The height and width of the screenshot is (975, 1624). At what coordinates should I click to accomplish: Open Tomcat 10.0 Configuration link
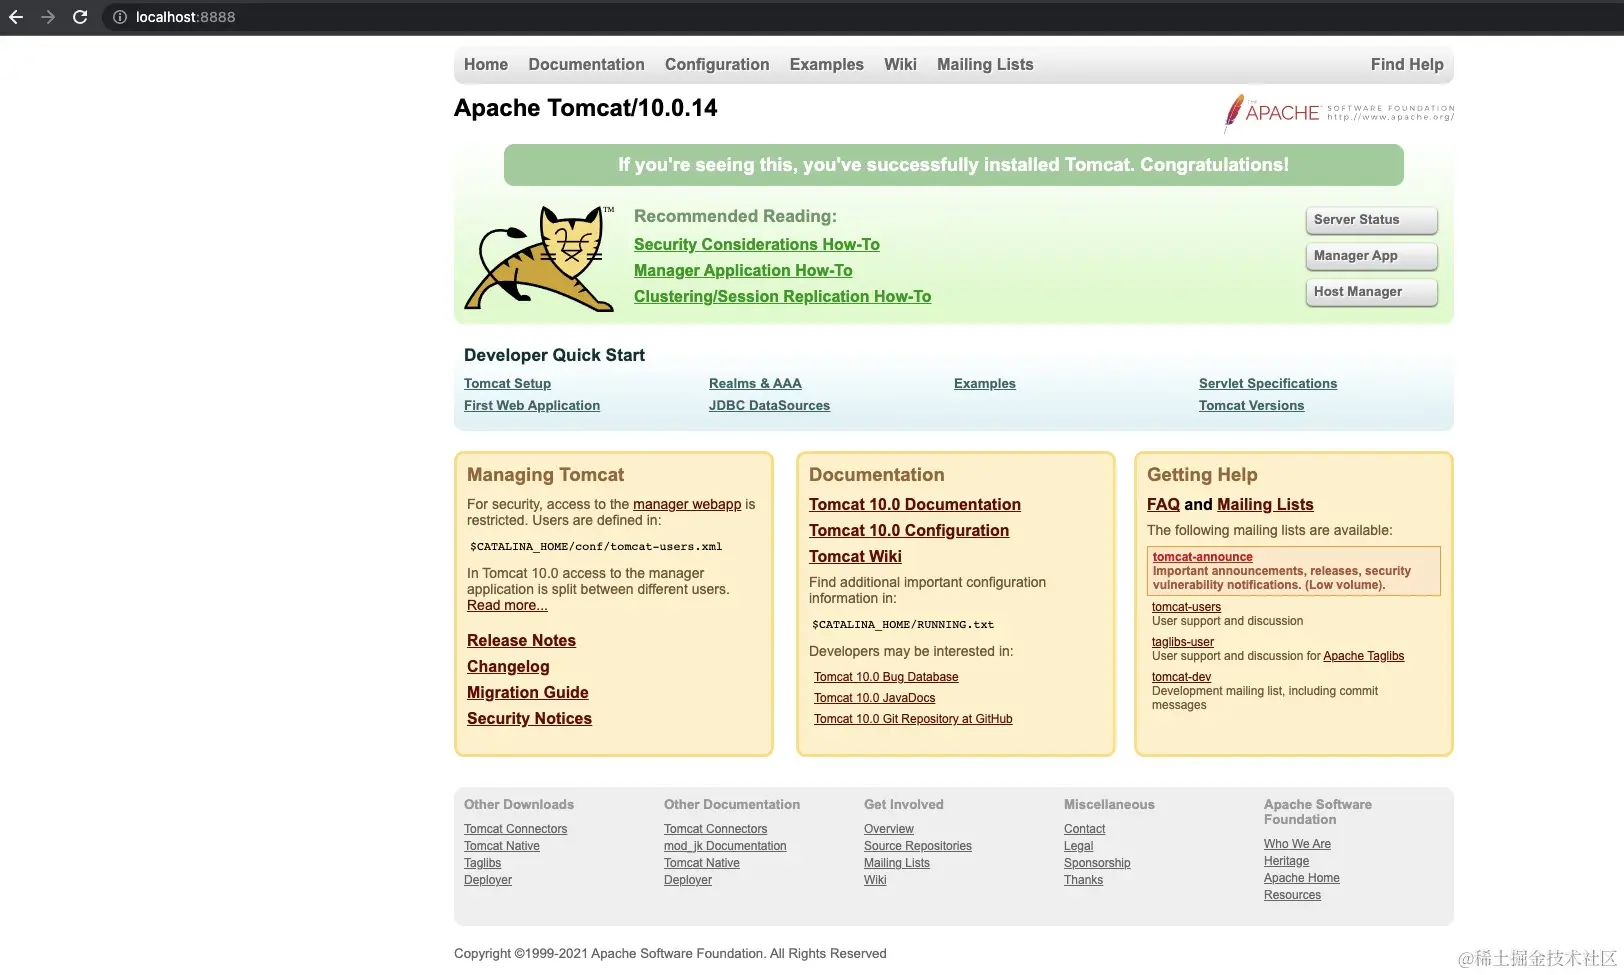[909, 530]
